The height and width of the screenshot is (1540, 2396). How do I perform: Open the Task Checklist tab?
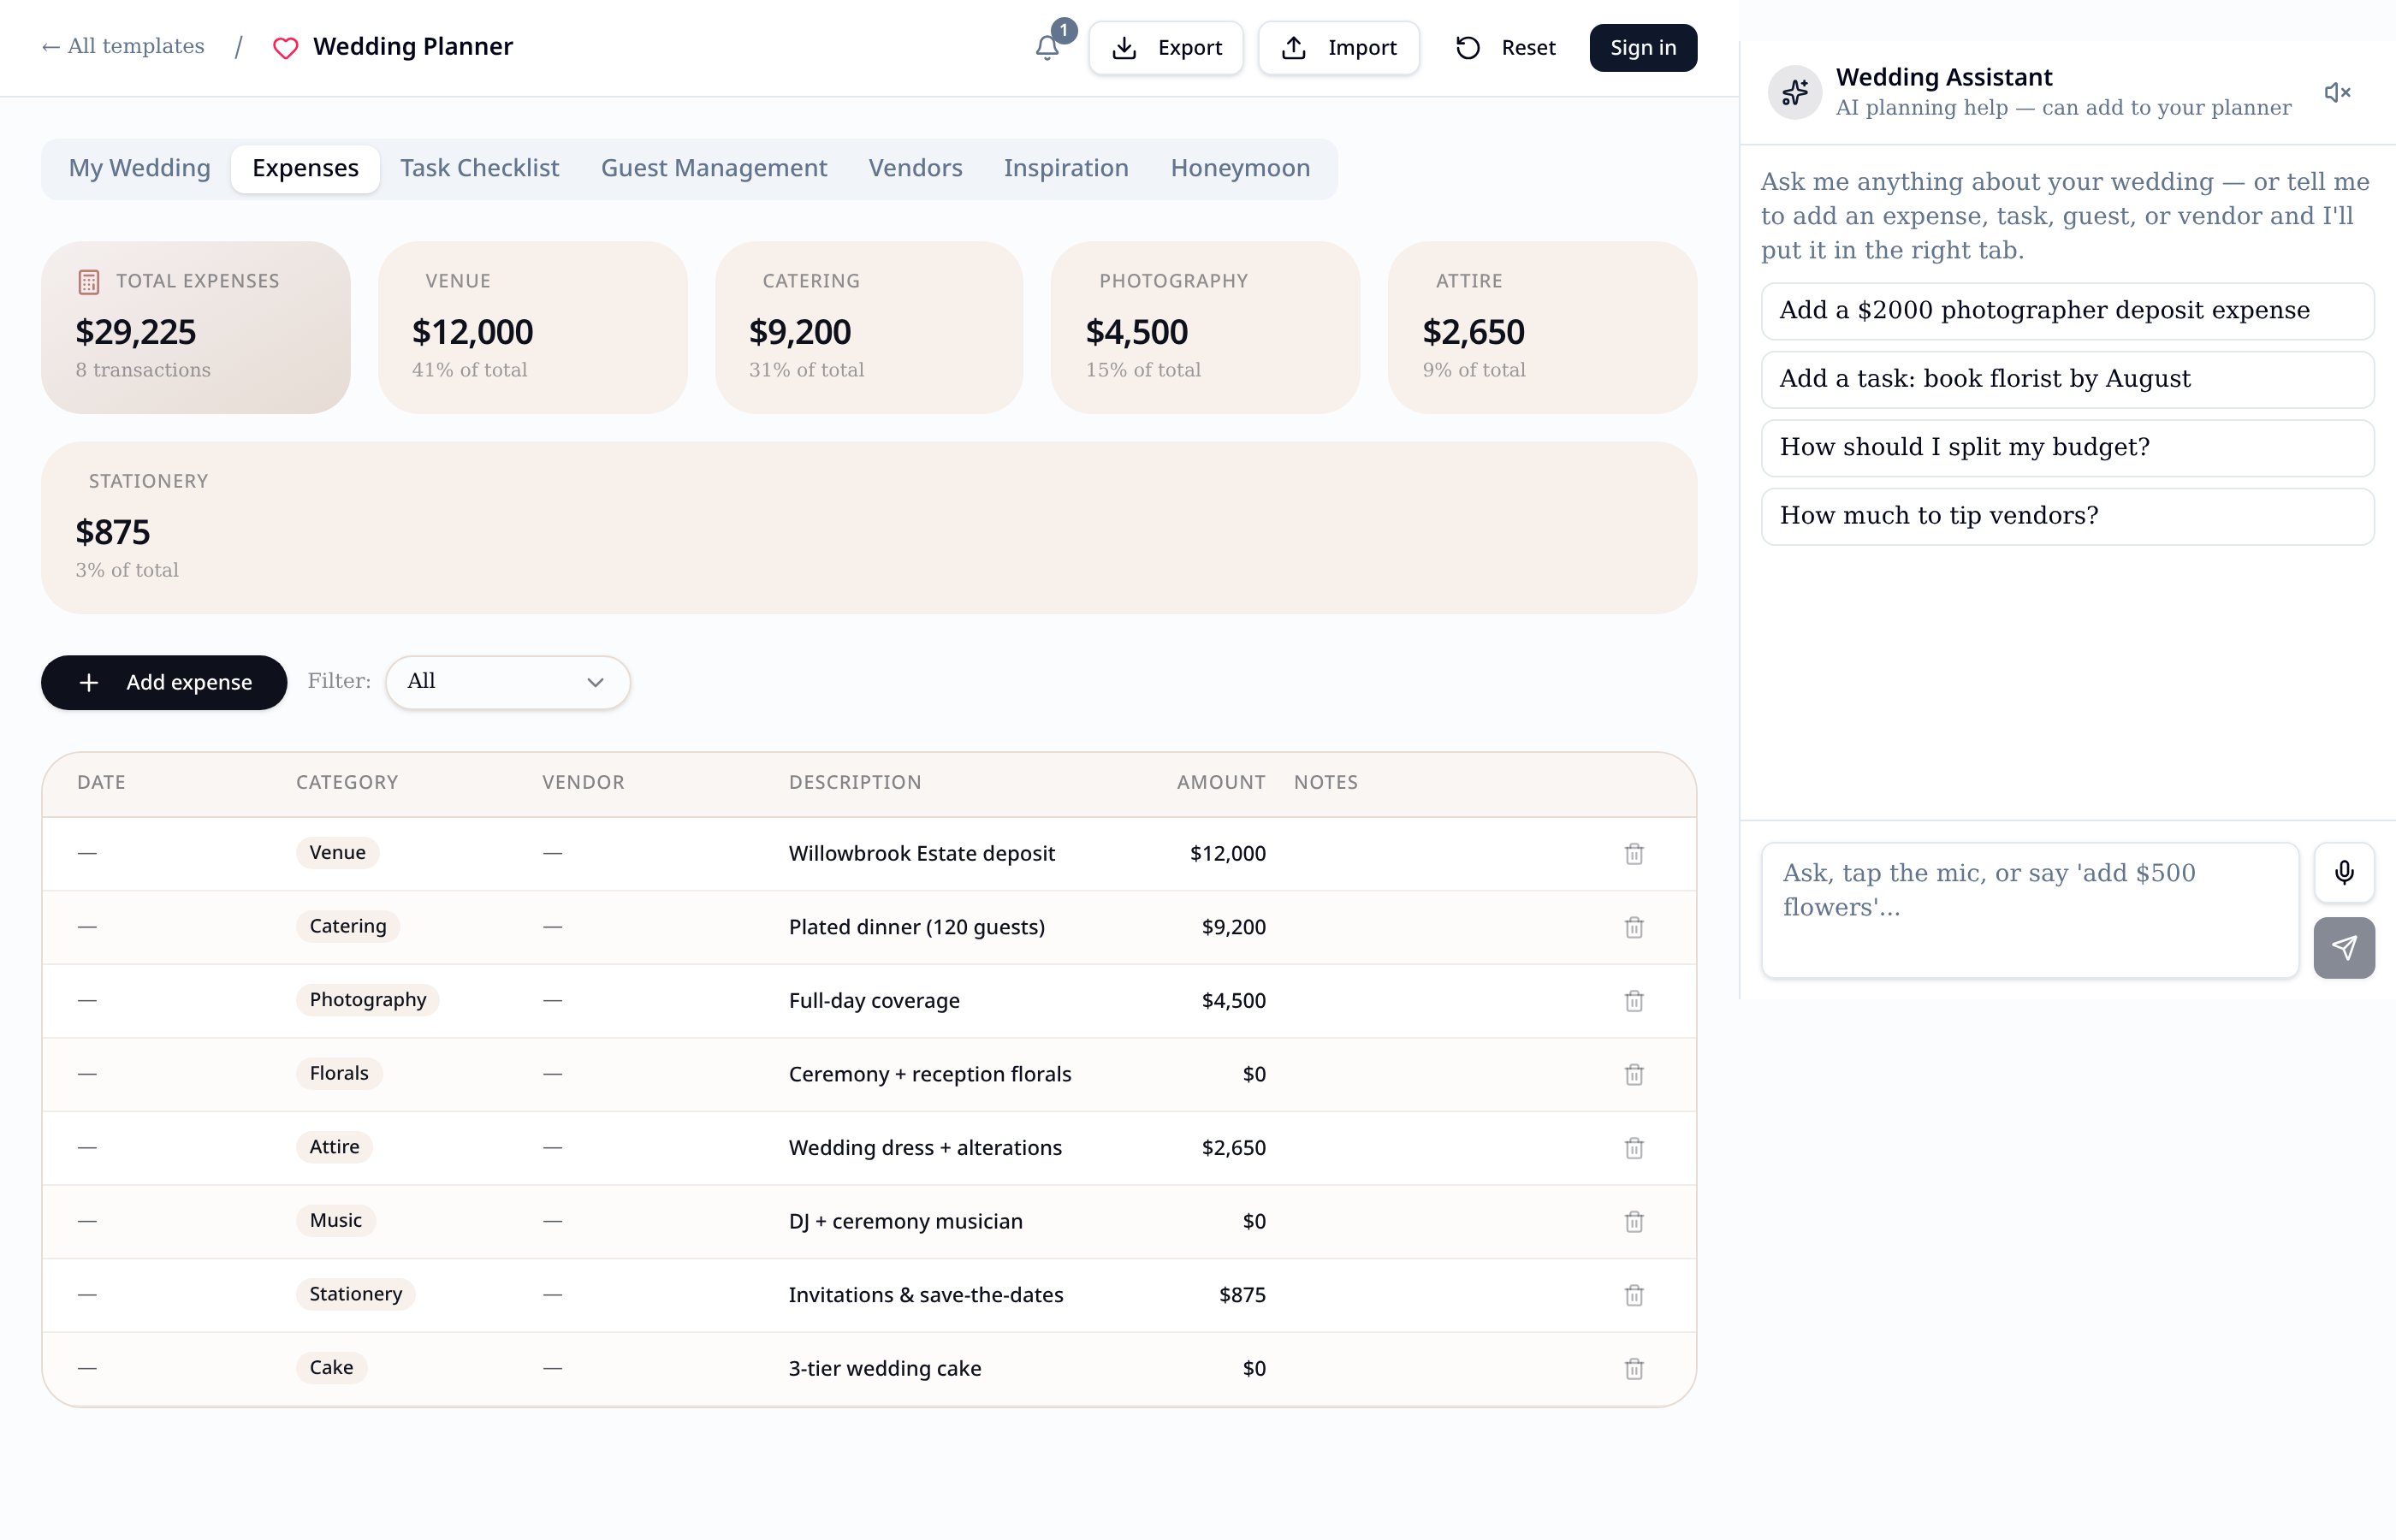(480, 168)
